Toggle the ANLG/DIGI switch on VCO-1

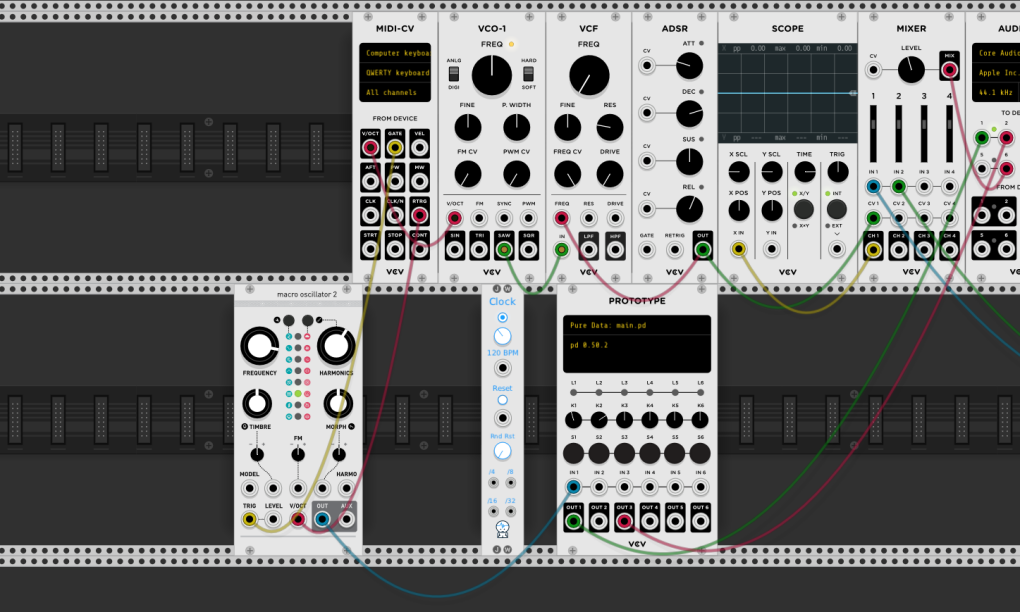coord(453,73)
